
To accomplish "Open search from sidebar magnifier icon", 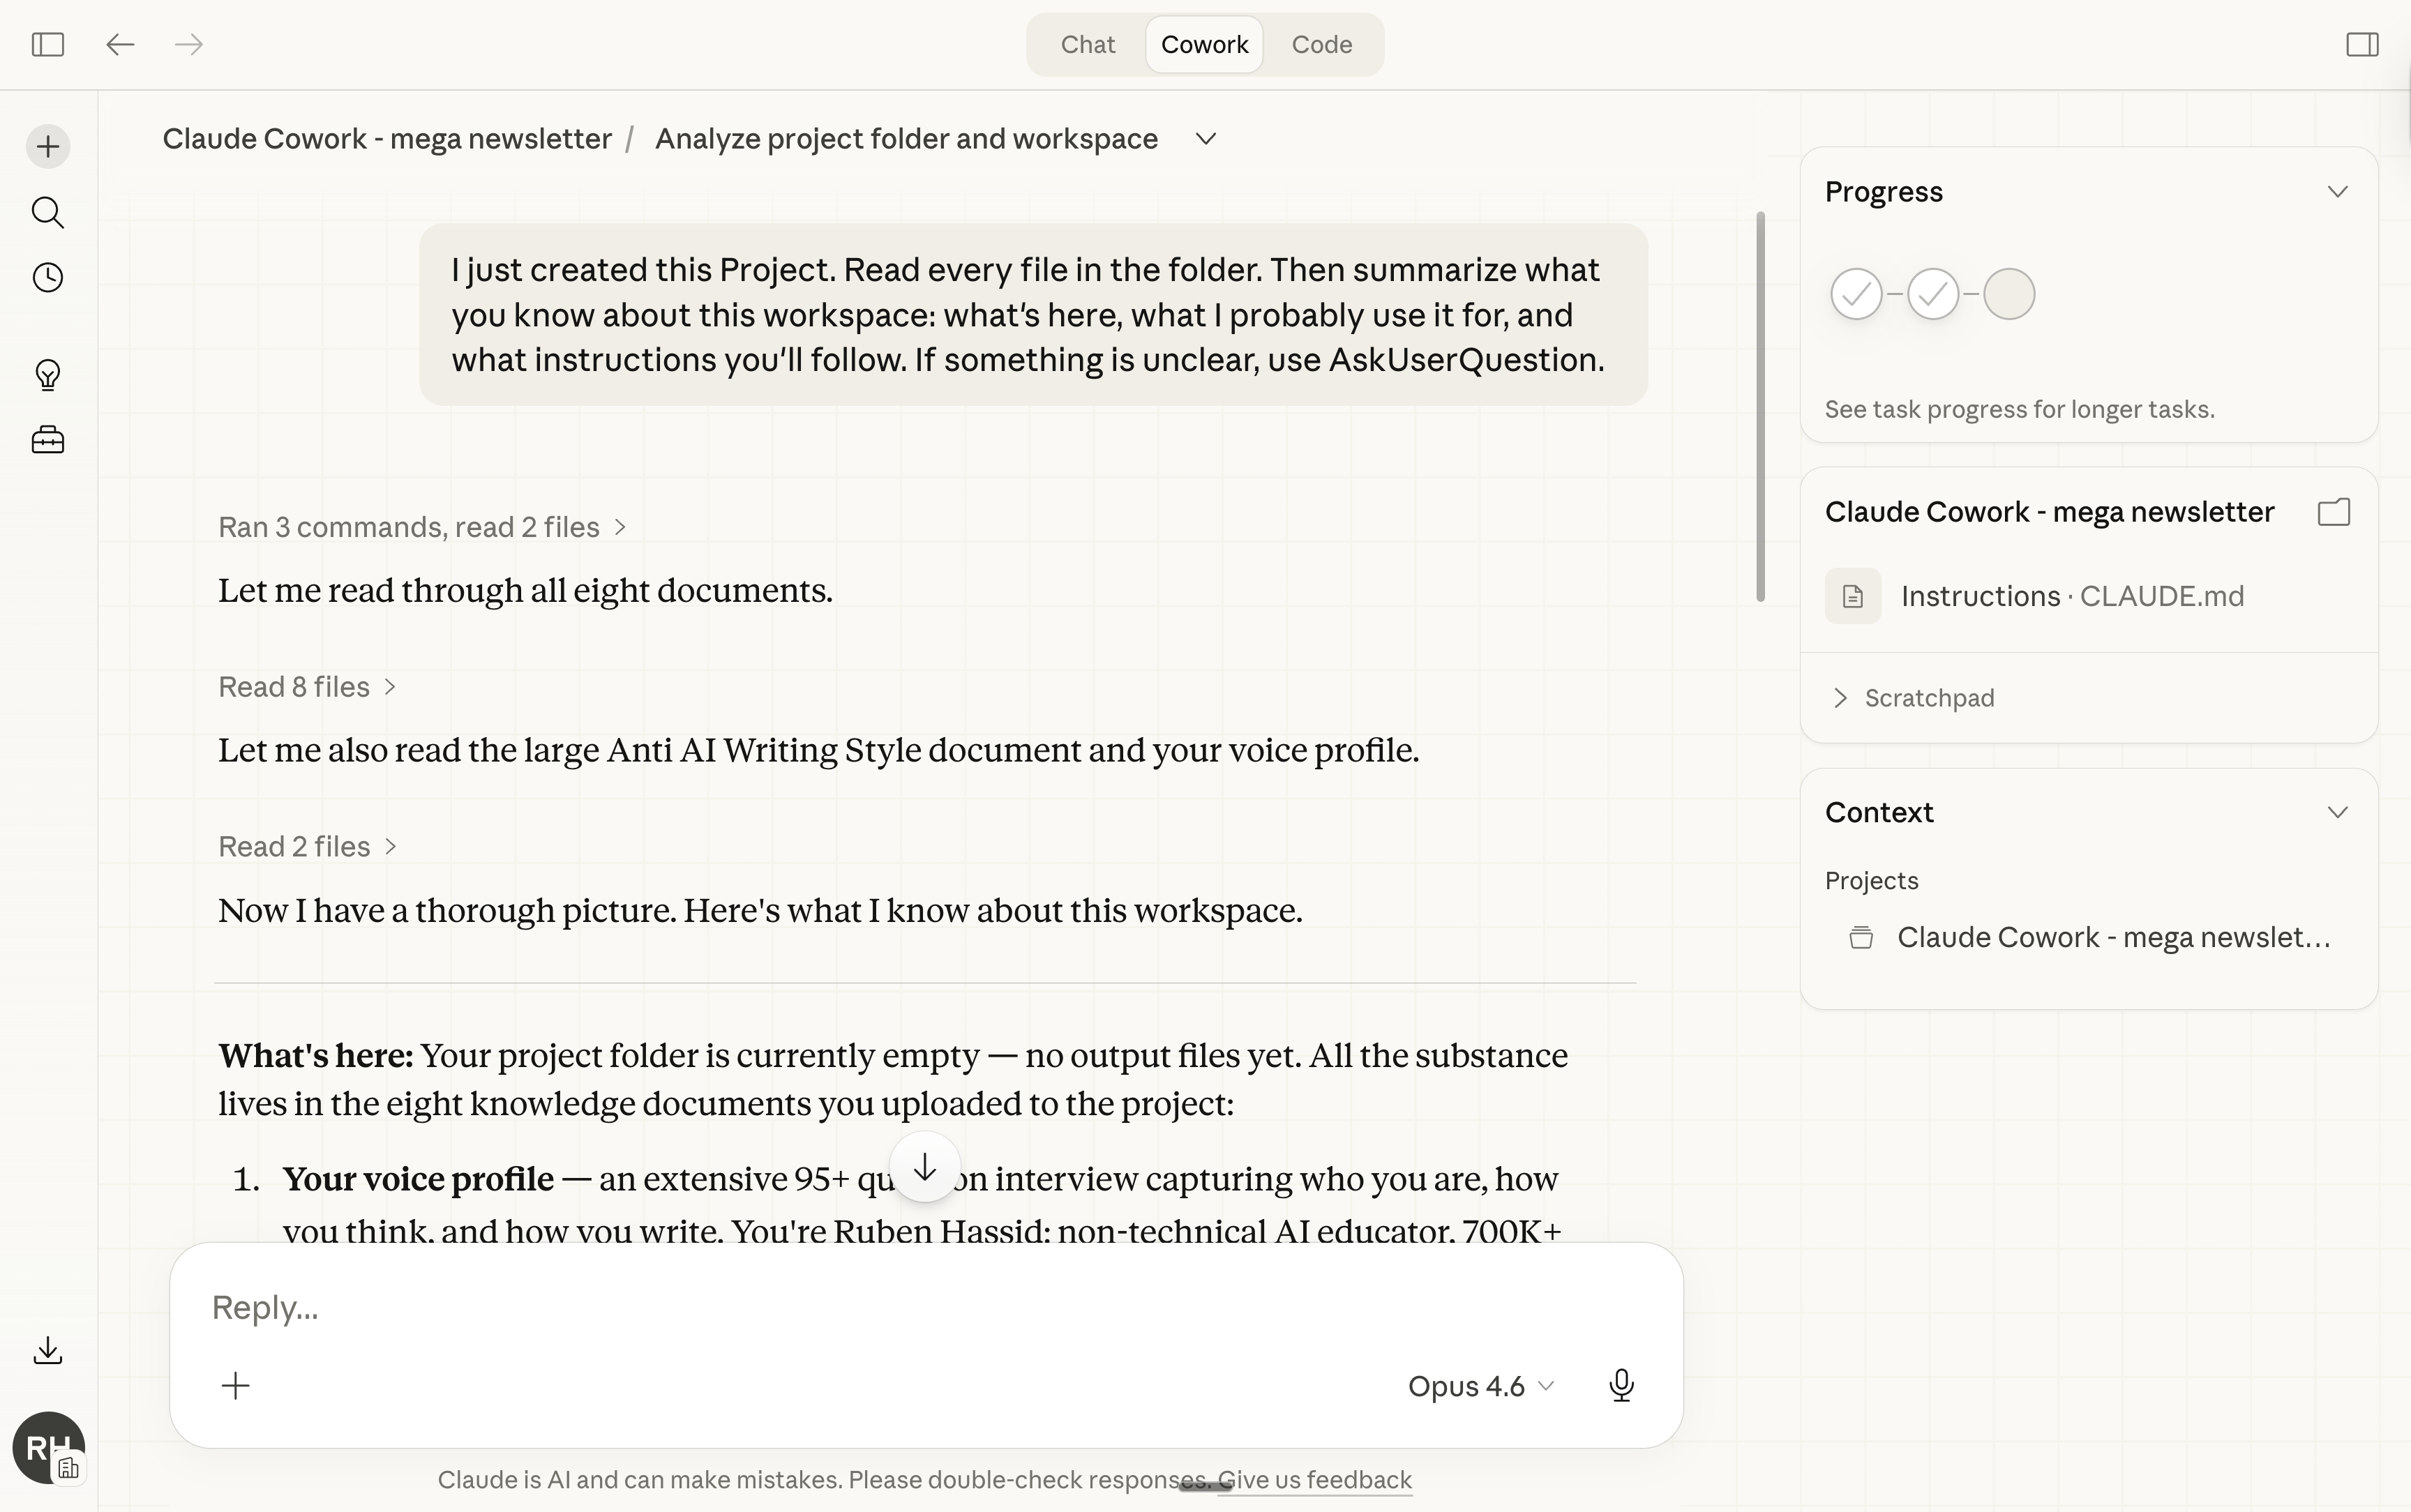I will 48,212.
